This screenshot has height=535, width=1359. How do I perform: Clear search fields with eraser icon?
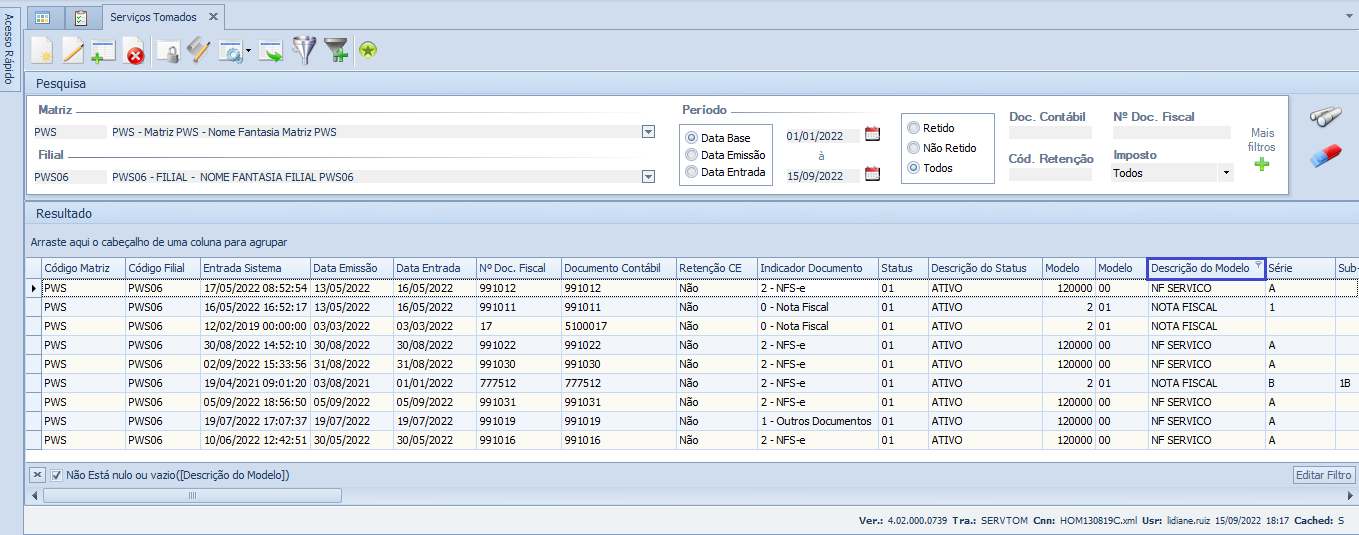tap(1325, 156)
